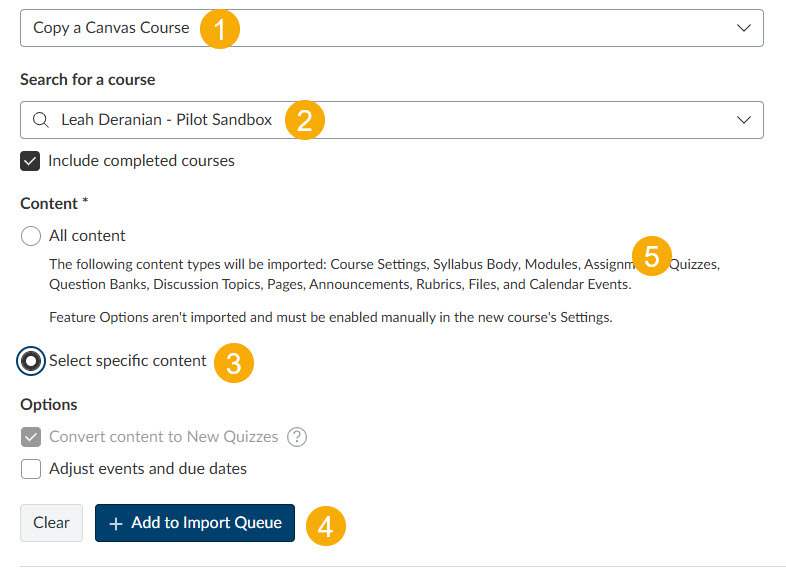Screen dimensions: 786x572
Task: Click the magnifying glass search icon
Action: coord(41,120)
